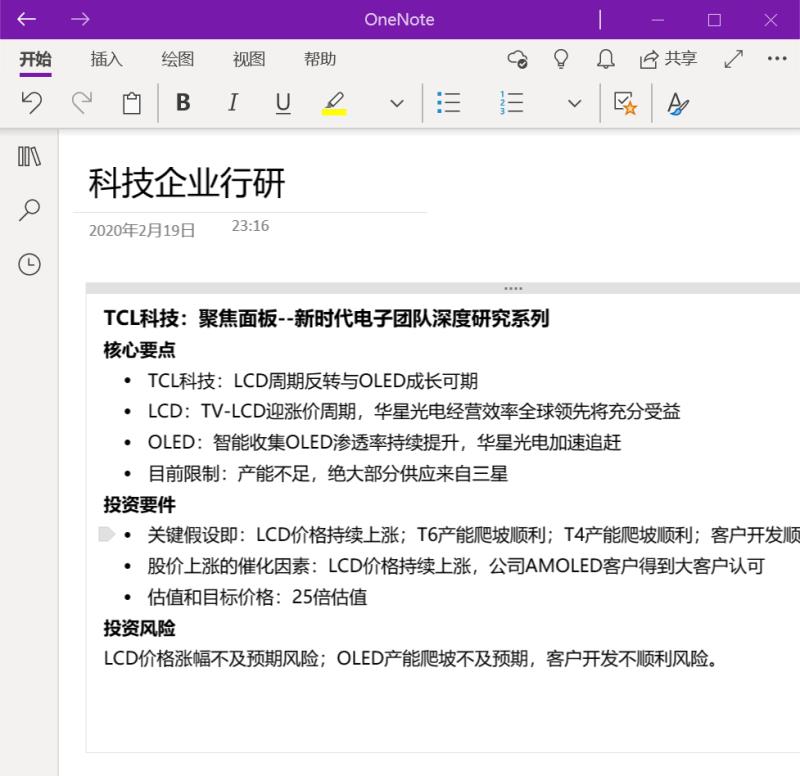Toggle bold formatting
Viewport: 800px width, 776px height.
[x=183, y=103]
